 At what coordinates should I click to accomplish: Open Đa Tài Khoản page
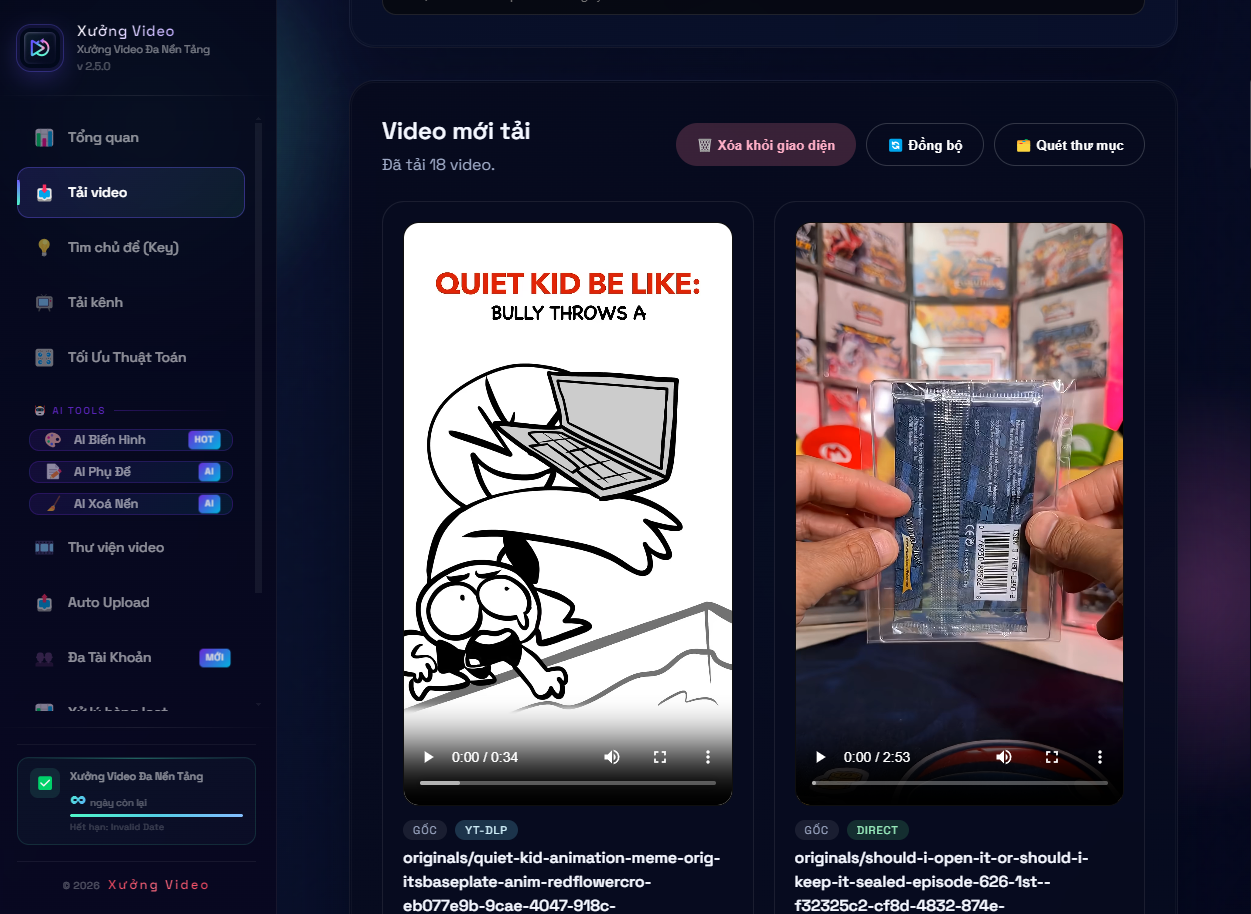[x=131, y=658]
